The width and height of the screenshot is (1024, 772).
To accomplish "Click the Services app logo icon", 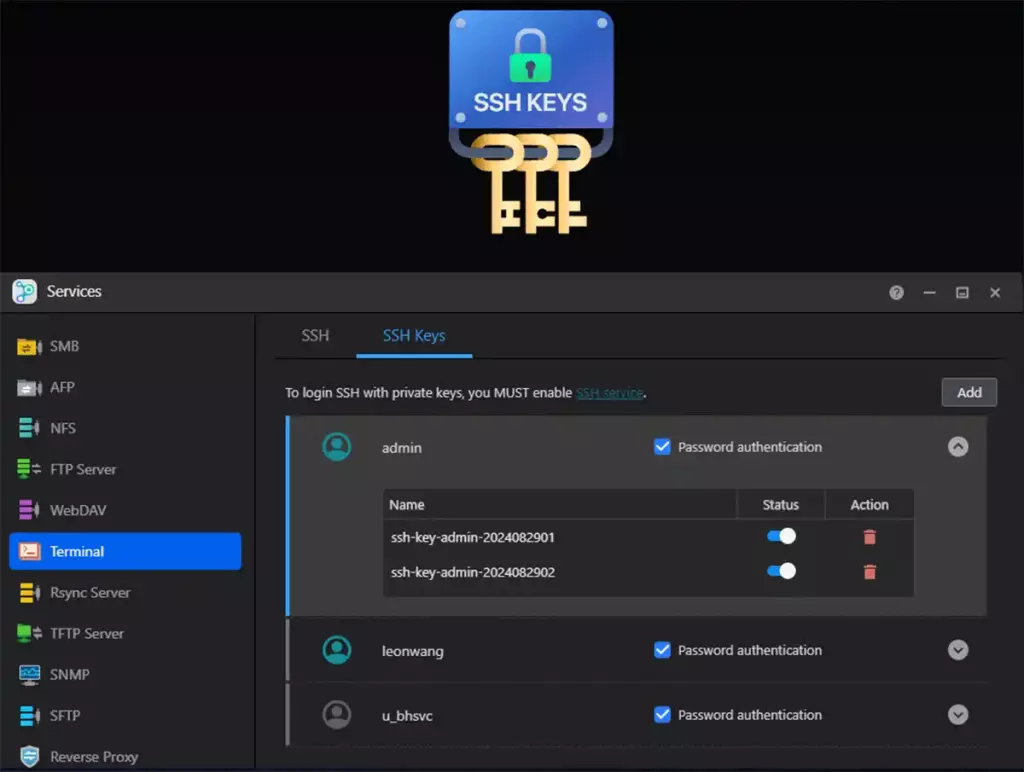I will pyautogui.click(x=25, y=291).
